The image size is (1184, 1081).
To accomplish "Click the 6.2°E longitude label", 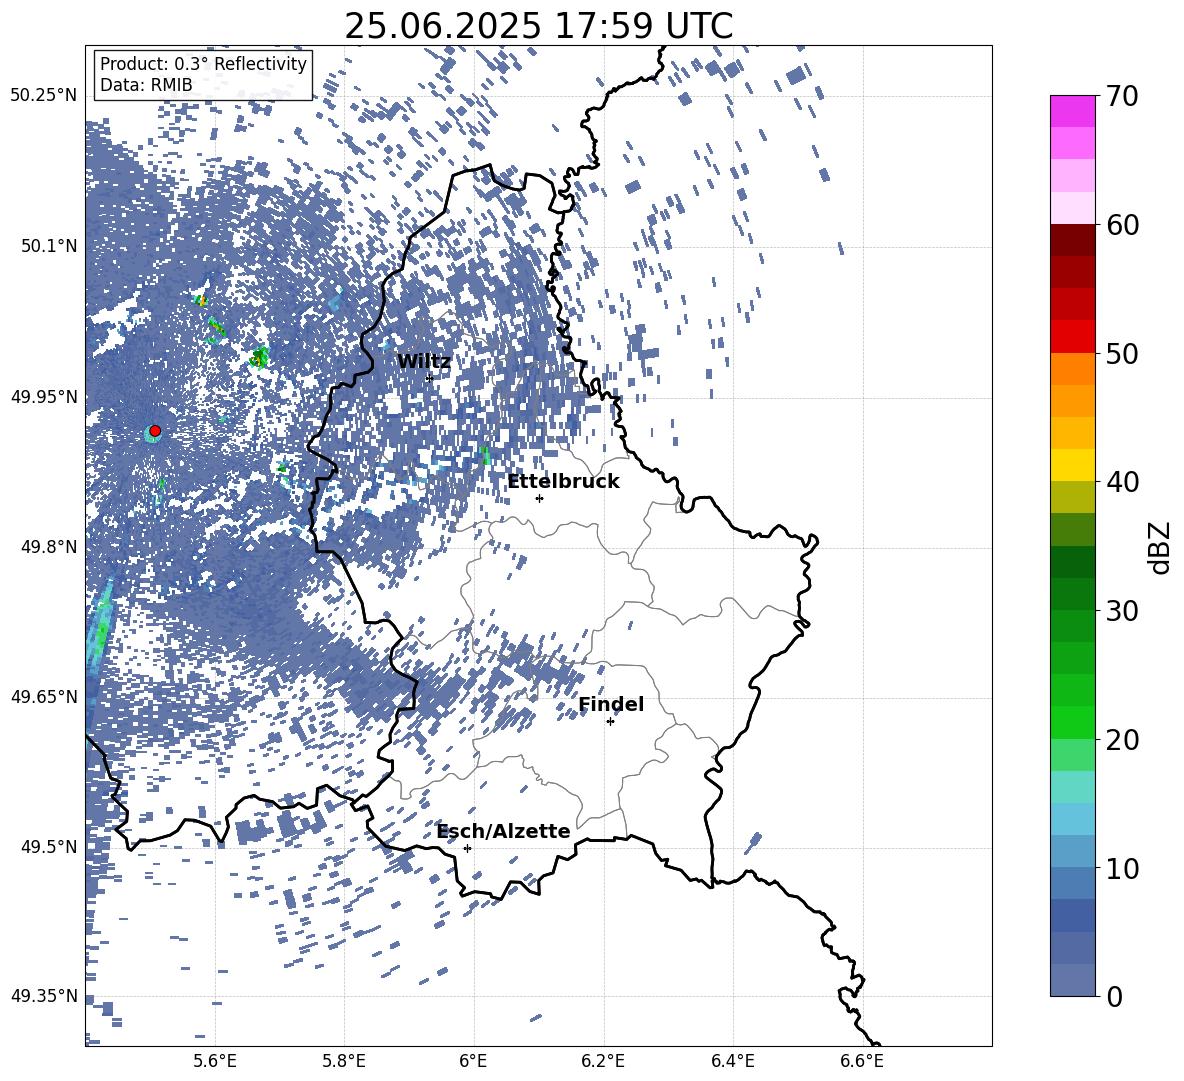I will [x=603, y=1061].
